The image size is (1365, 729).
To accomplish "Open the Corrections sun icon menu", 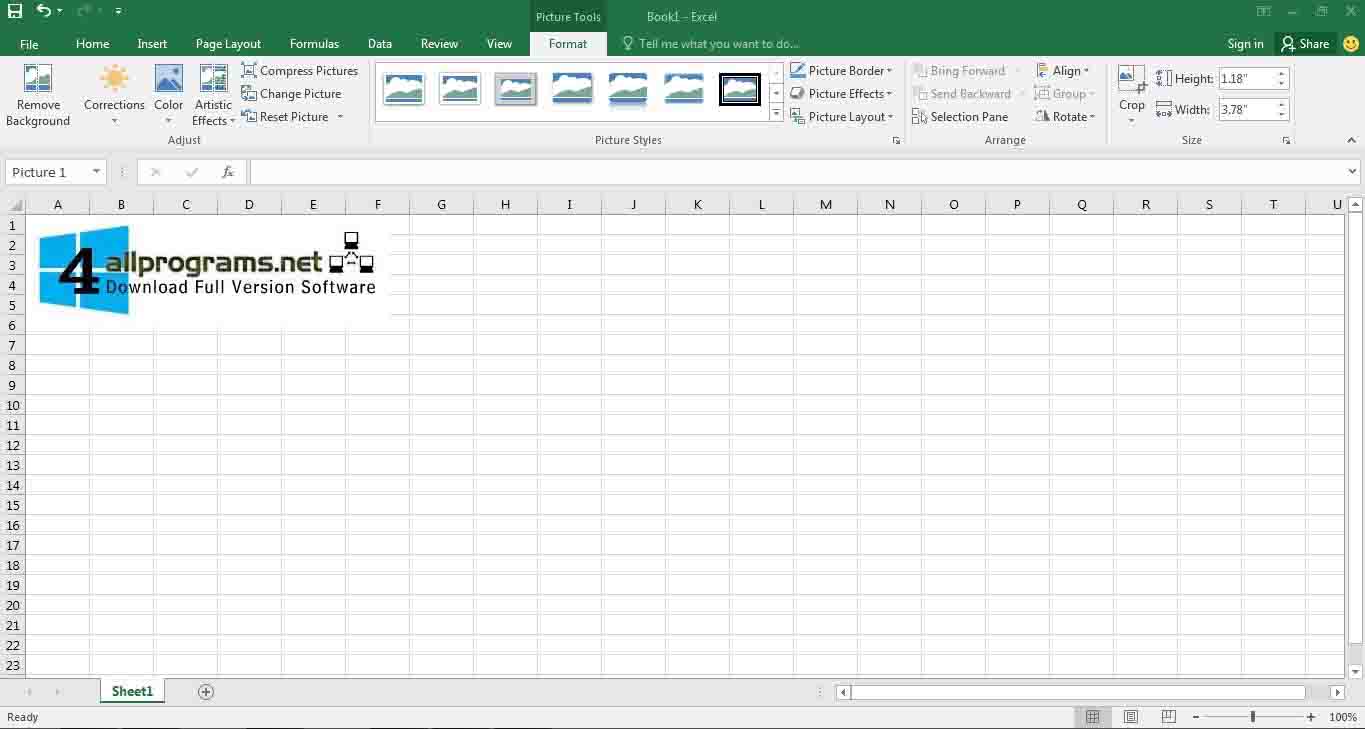I will [114, 96].
